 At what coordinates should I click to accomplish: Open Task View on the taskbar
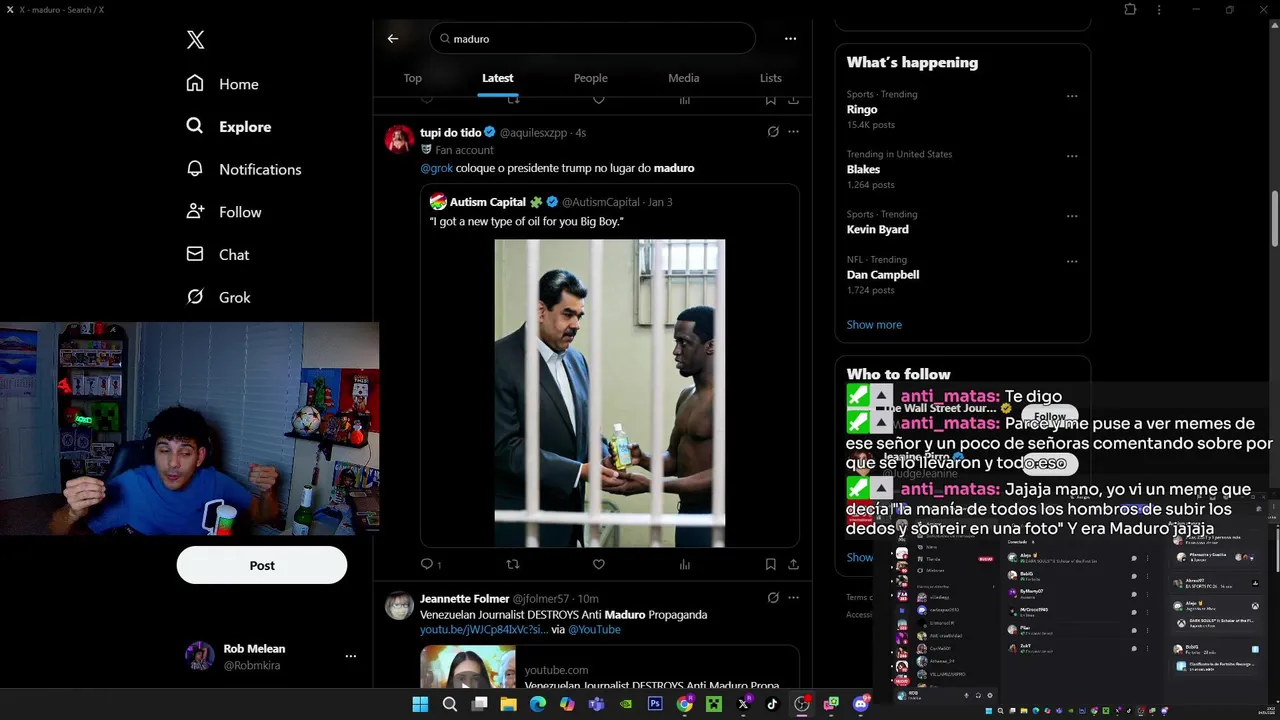(x=479, y=704)
